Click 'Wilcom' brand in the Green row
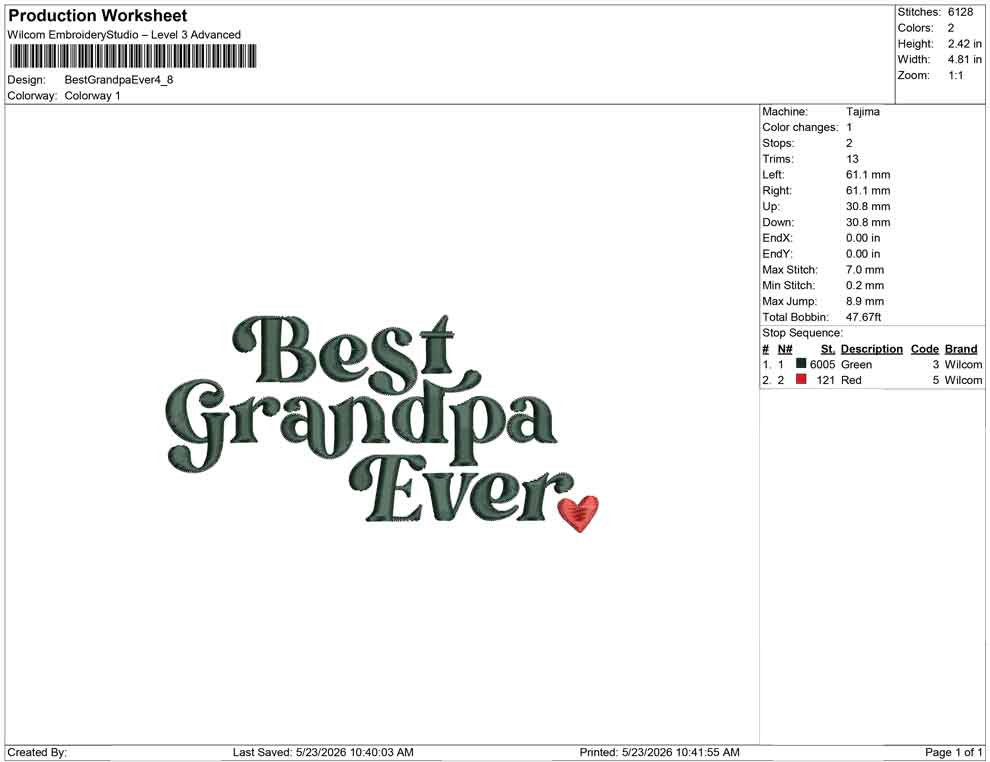The image size is (990, 762). (963, 364)
